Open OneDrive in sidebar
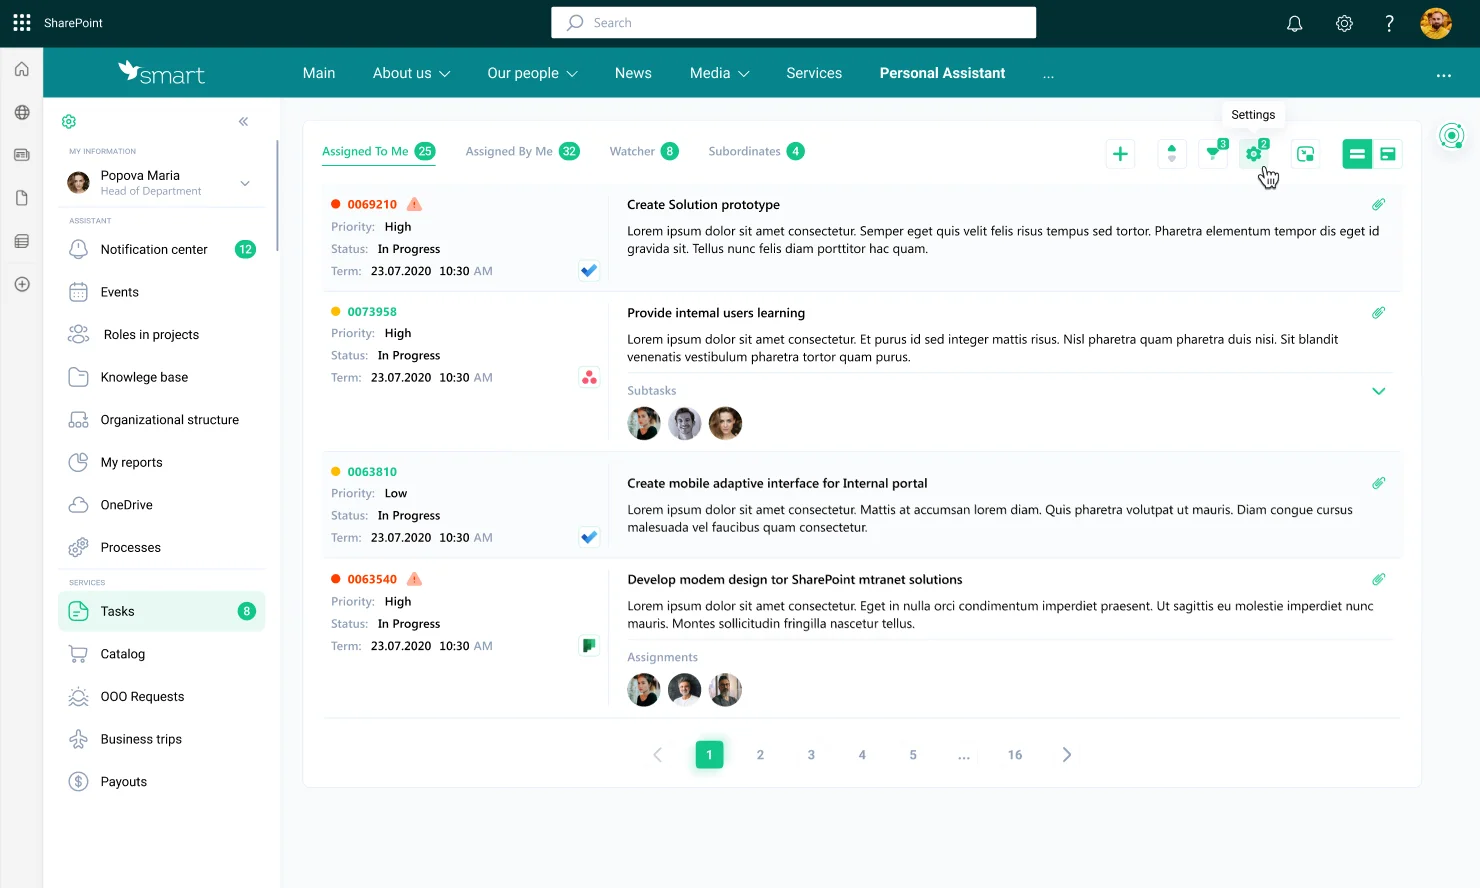Viewport: 1480px width, 888px height. [162, 505]
